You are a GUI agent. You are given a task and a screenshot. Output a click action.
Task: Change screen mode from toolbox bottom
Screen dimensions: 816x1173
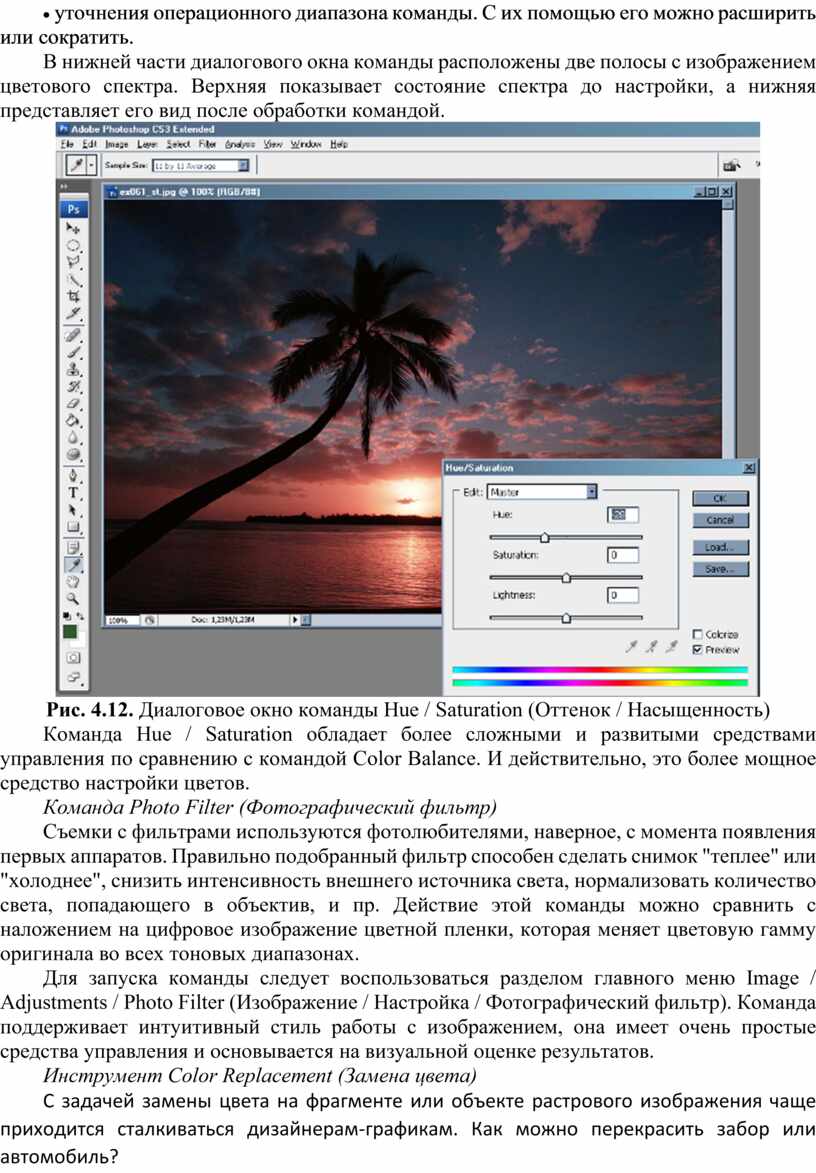pyautogui.click(x=73, y=677)
